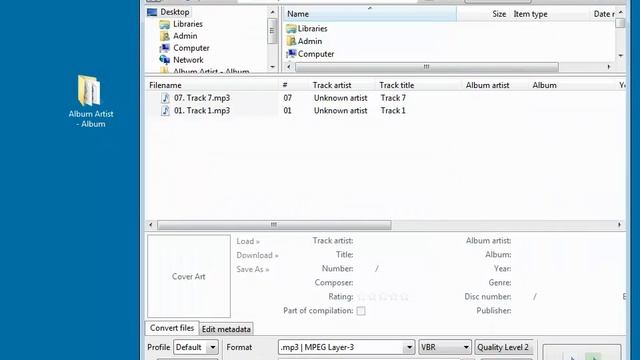
Task: Open the Save As cover art menu
Action: click(252, 269)
